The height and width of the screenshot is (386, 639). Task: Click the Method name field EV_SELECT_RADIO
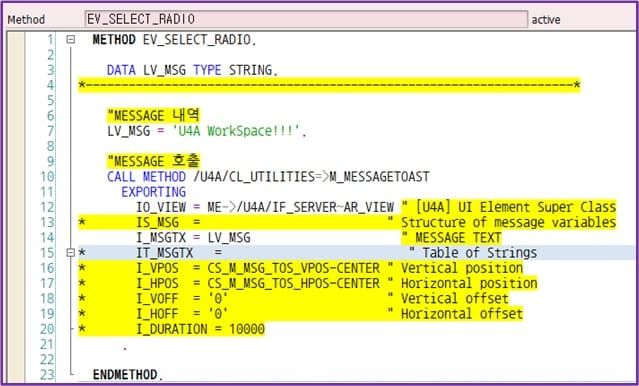click(306, 19)
